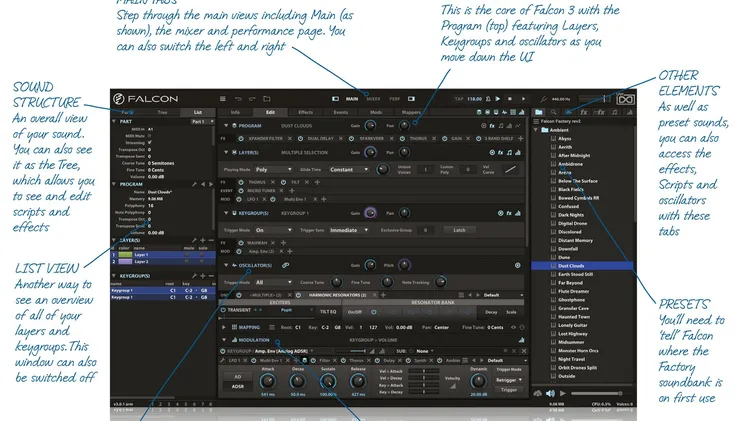Viewport: 750px width, 421px height.
Task: Collapse the MODULATION section triangle
Action: click(224, 340)
